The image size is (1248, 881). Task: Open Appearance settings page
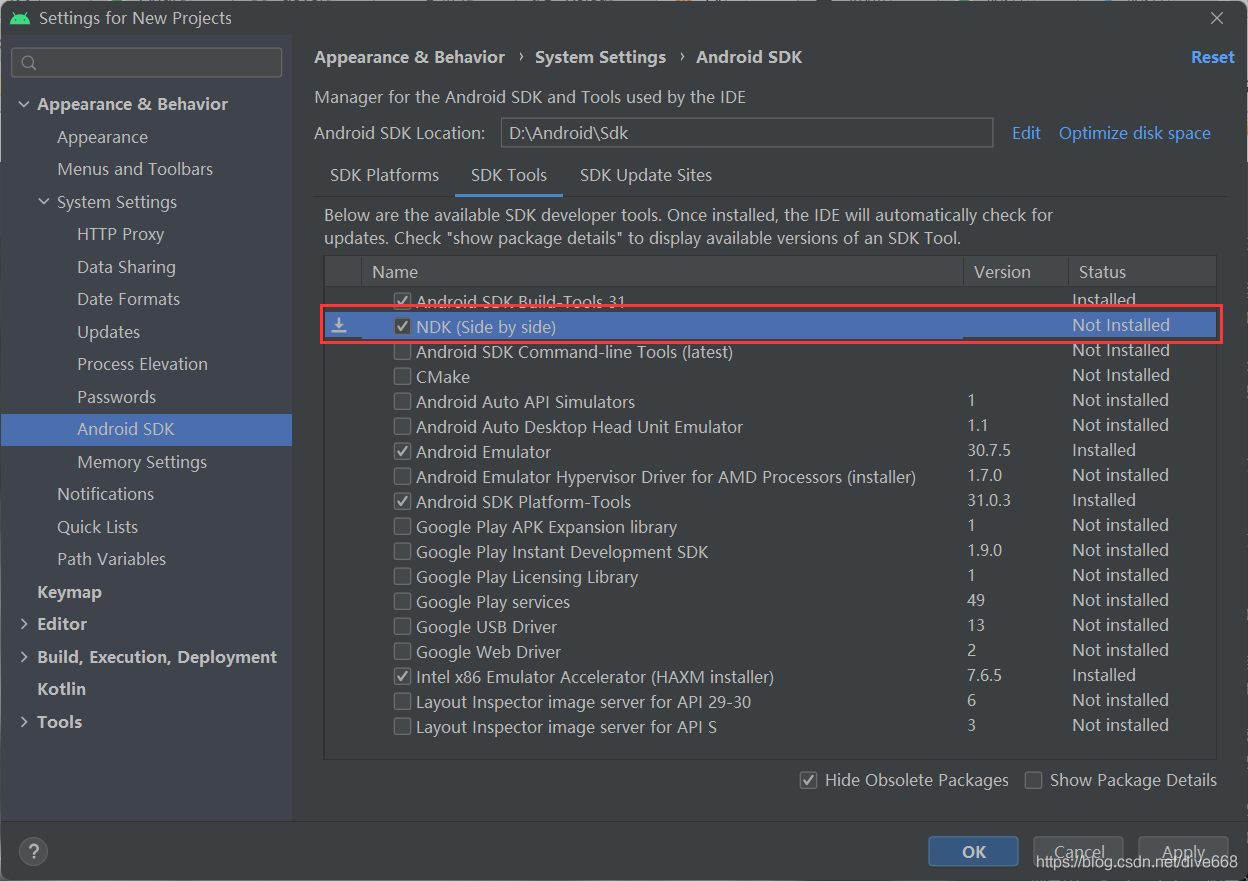(x=102, y=137)
